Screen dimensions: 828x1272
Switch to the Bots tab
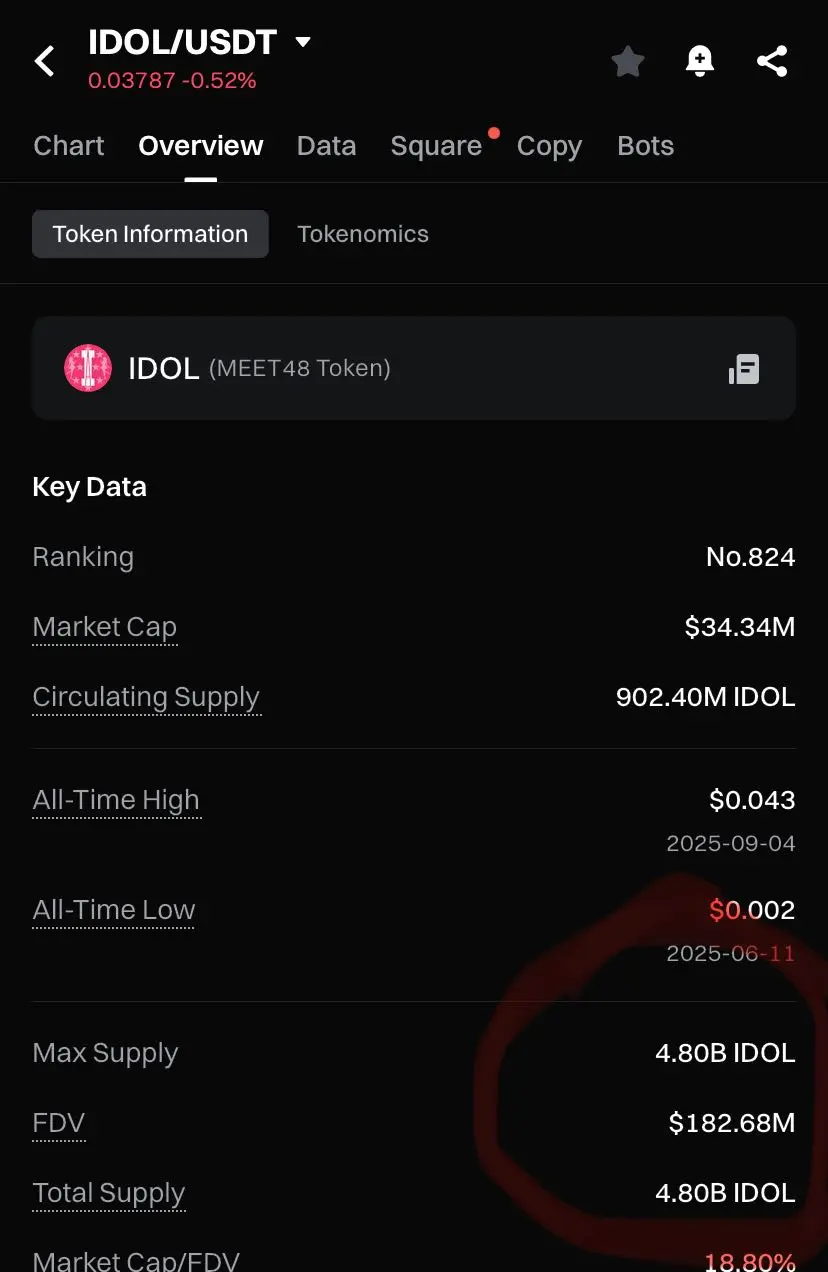click(646, 146)
